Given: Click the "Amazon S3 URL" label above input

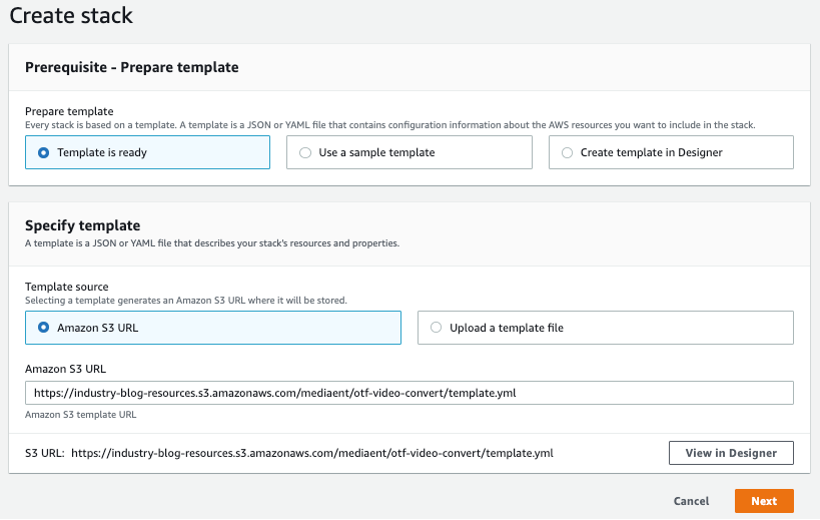Looking at the screenshot, I should tap(64, 369).
